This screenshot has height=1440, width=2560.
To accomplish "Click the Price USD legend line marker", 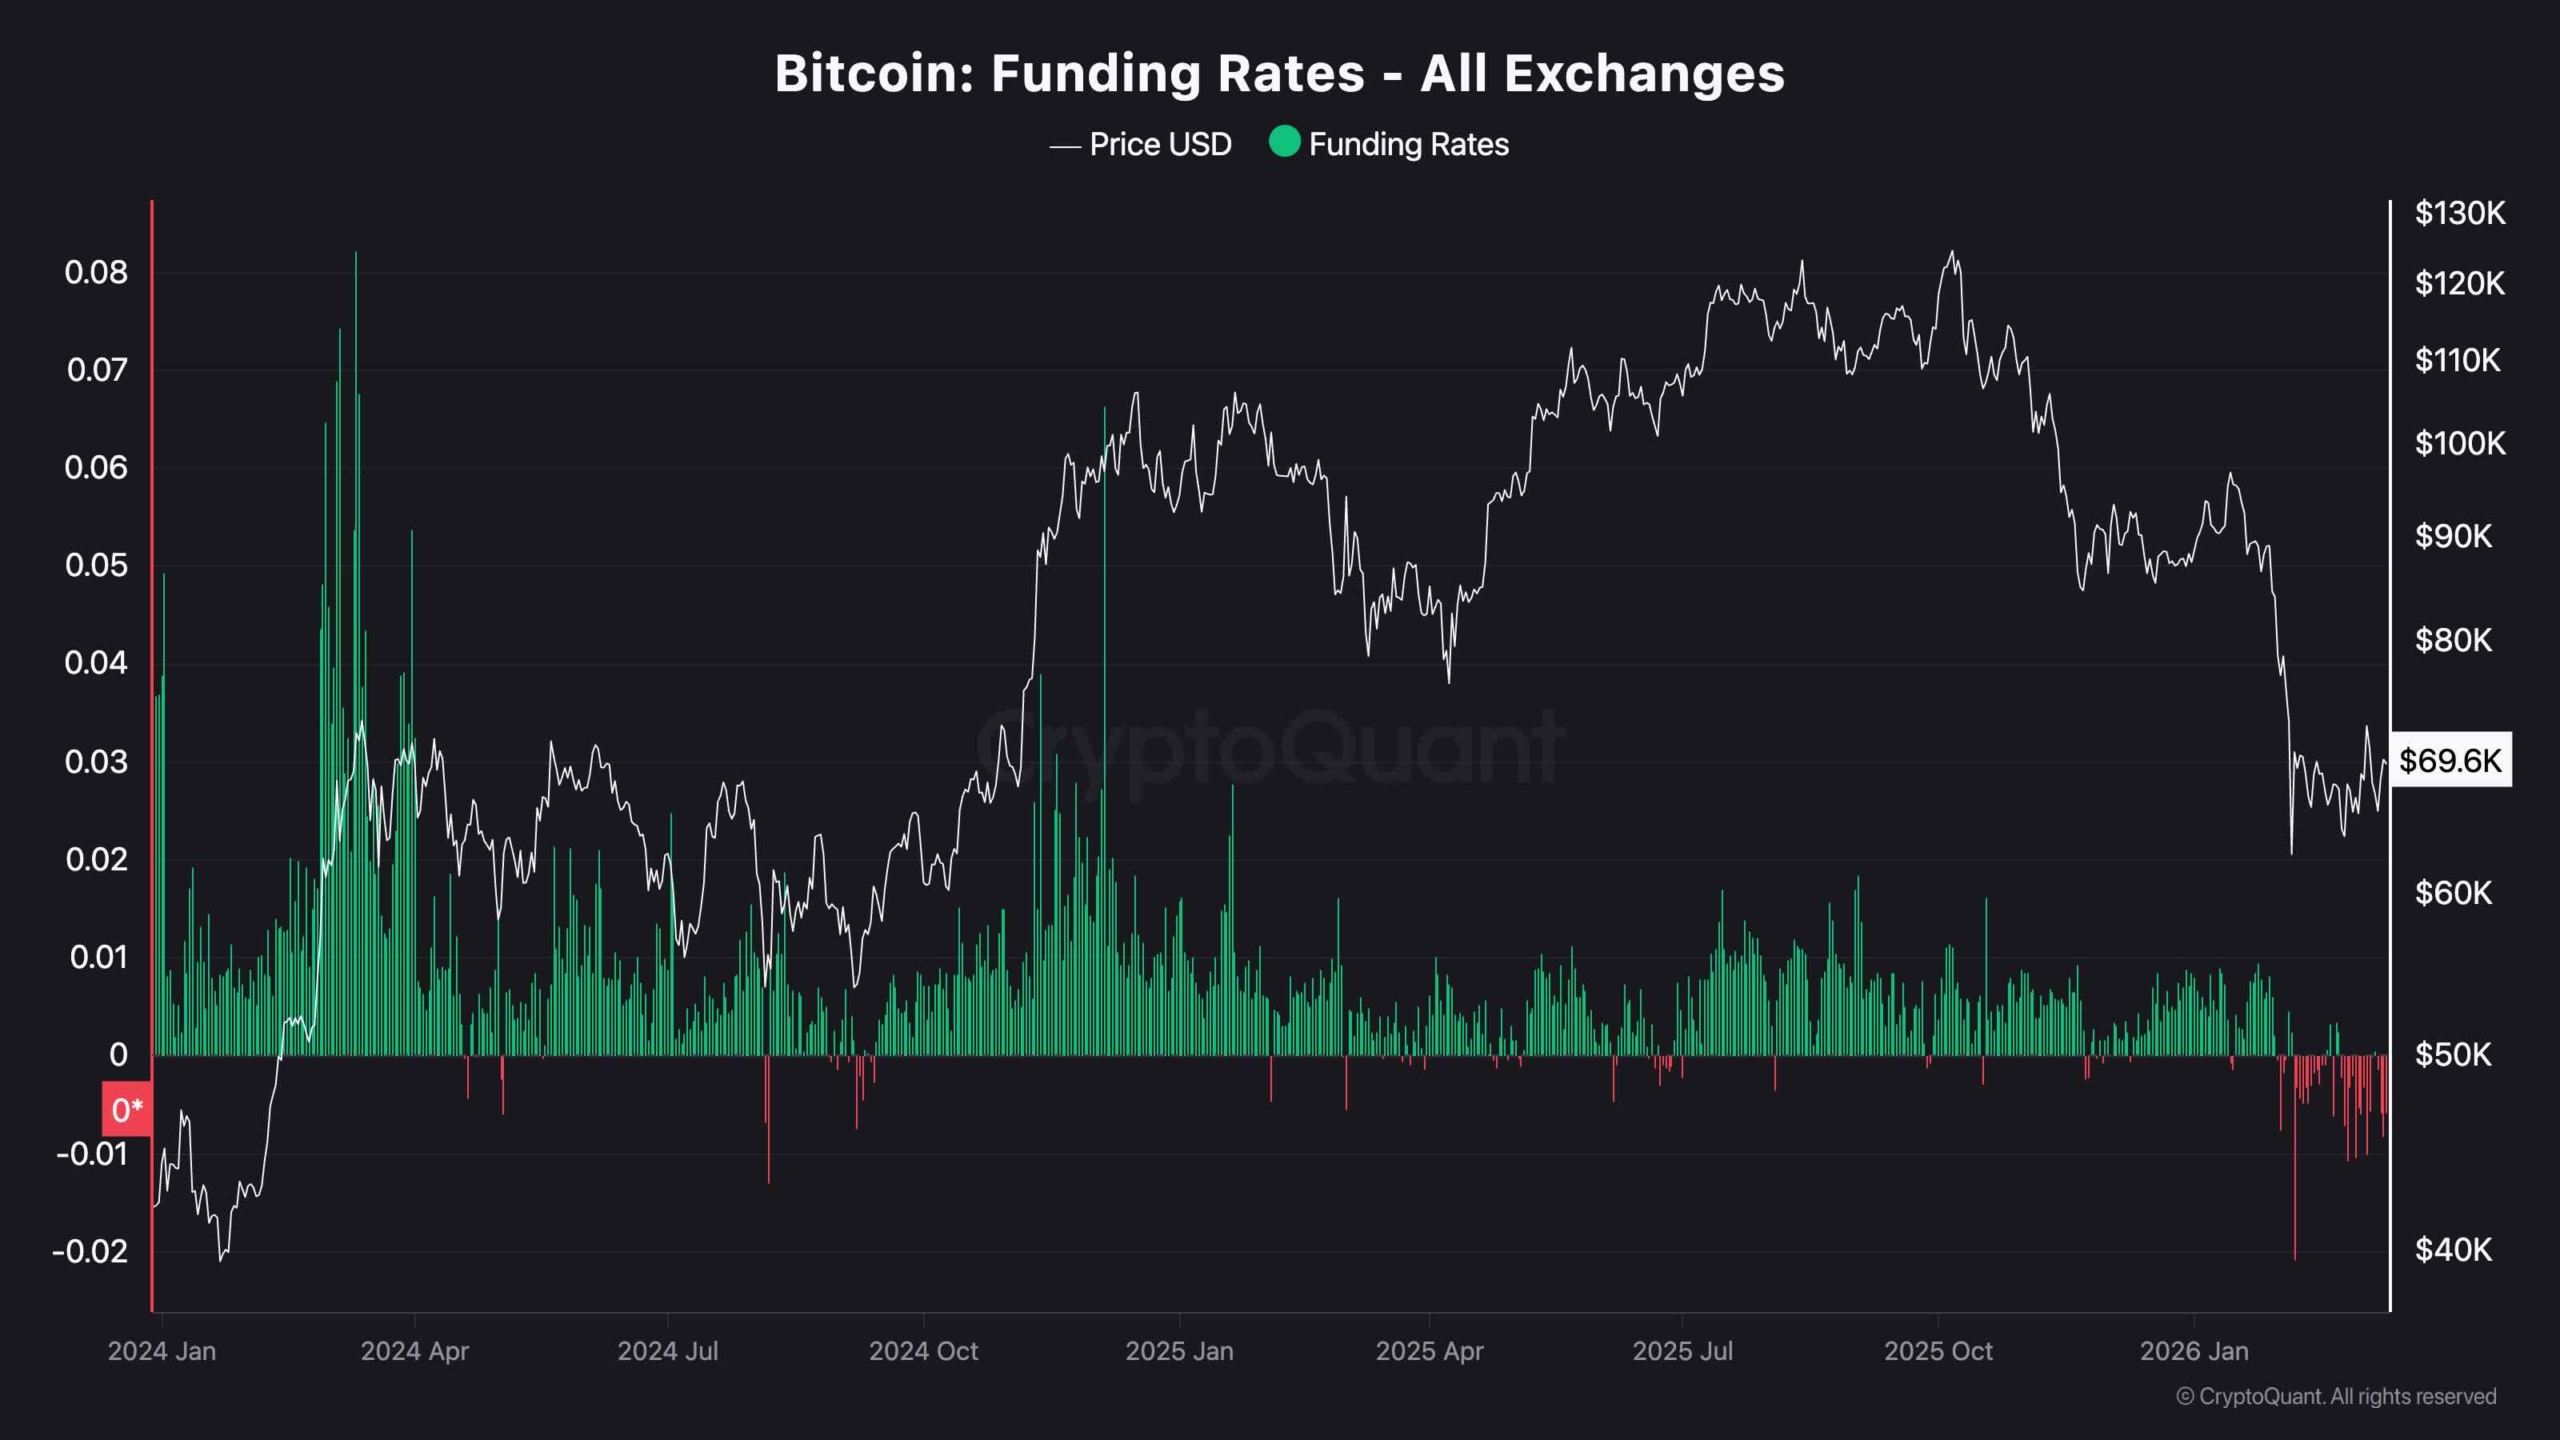I will (x=1065, y=146).
